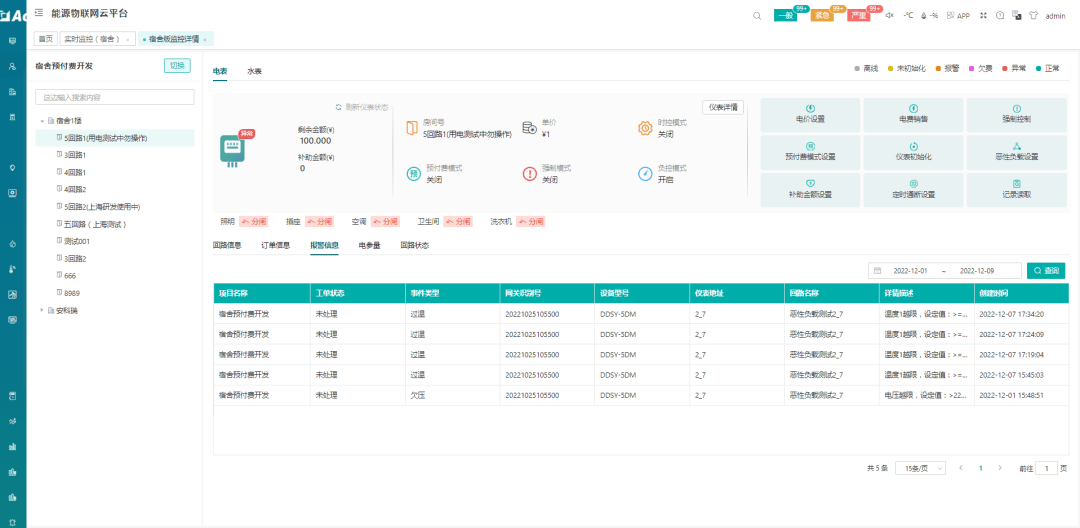Go to the 首页 home tab
Viewport: 1080px width, 528px height.
(45, 39)
